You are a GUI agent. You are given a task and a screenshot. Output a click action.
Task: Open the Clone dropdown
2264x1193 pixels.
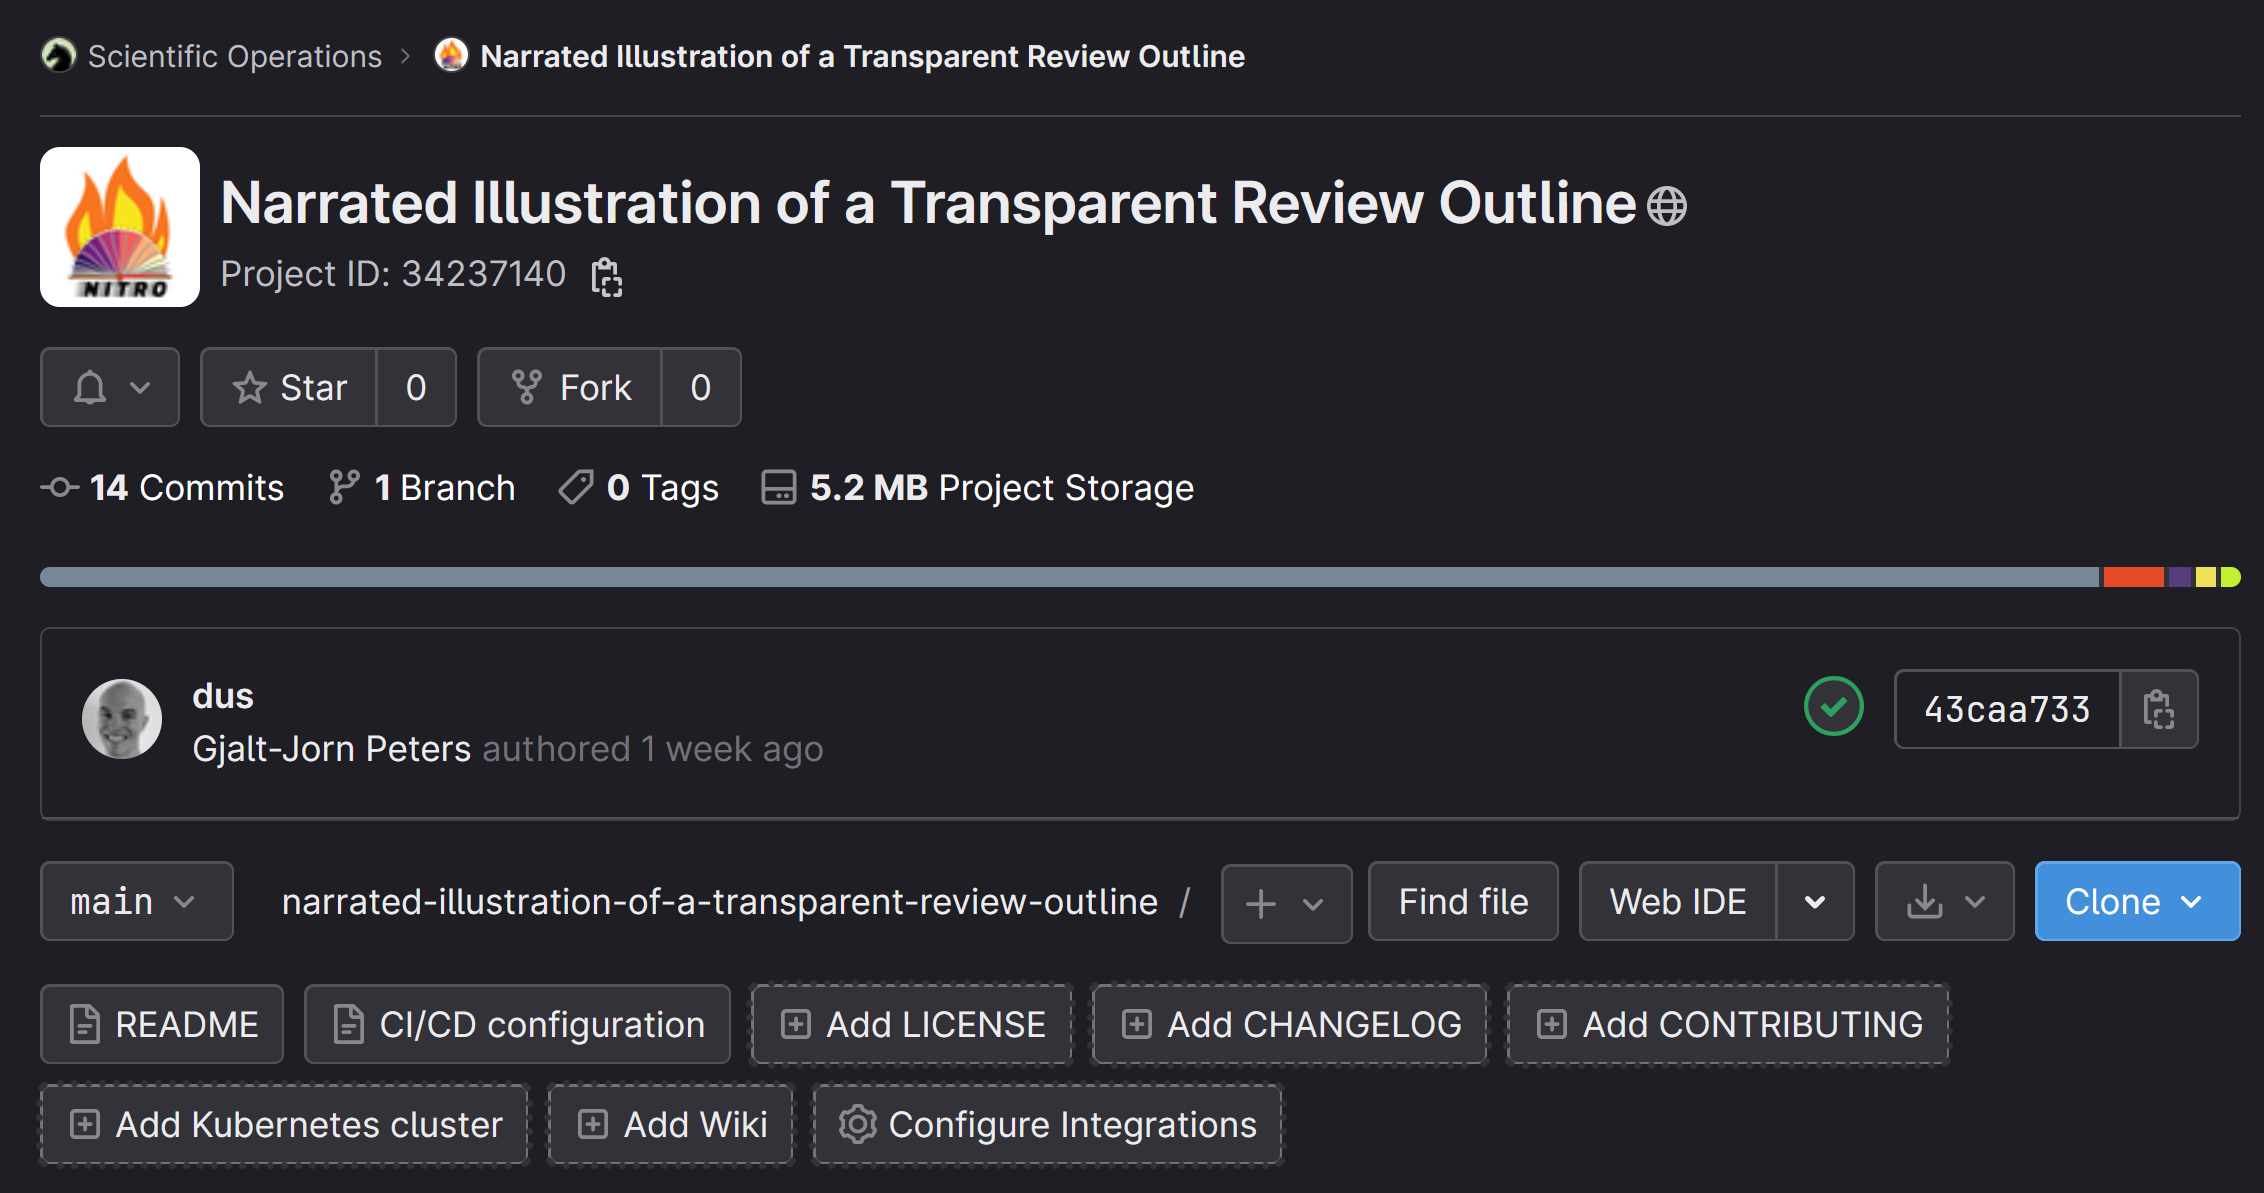pos(2138,901)
